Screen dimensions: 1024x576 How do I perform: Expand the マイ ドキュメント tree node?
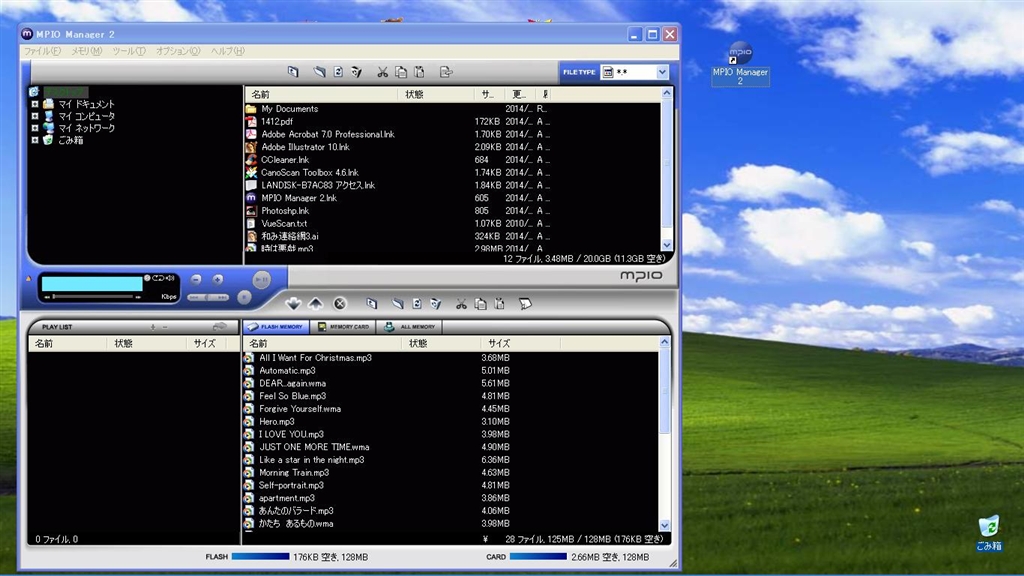pyautogui.click(x=35, y=104)
